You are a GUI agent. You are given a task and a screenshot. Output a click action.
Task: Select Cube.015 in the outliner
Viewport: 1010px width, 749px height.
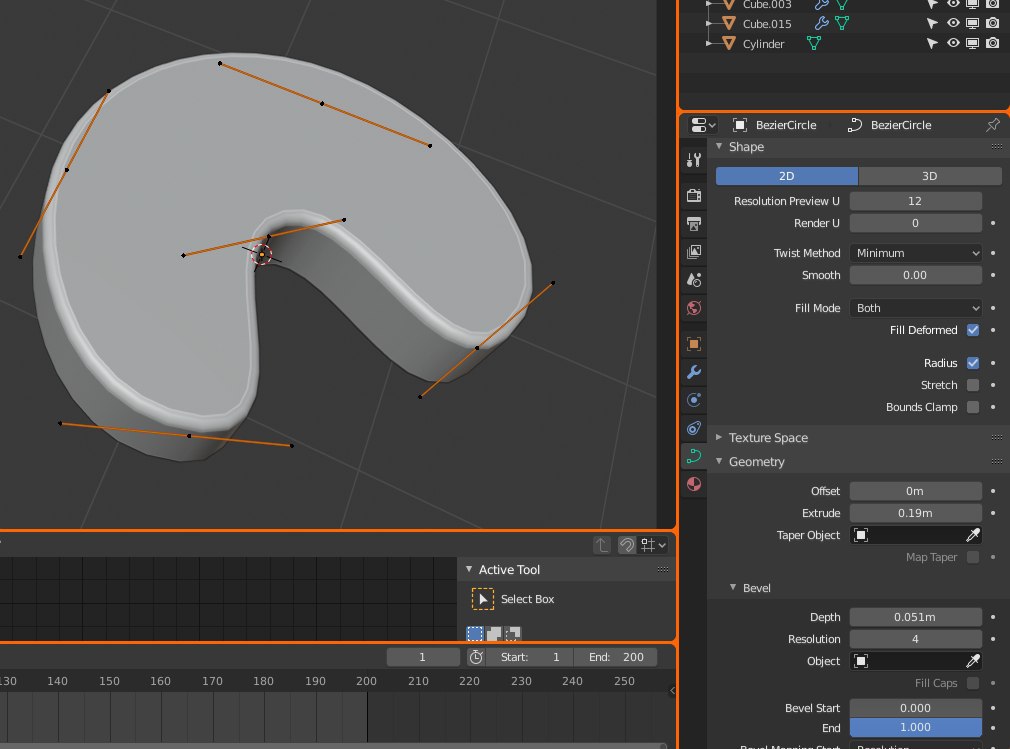tap(767, 24)
